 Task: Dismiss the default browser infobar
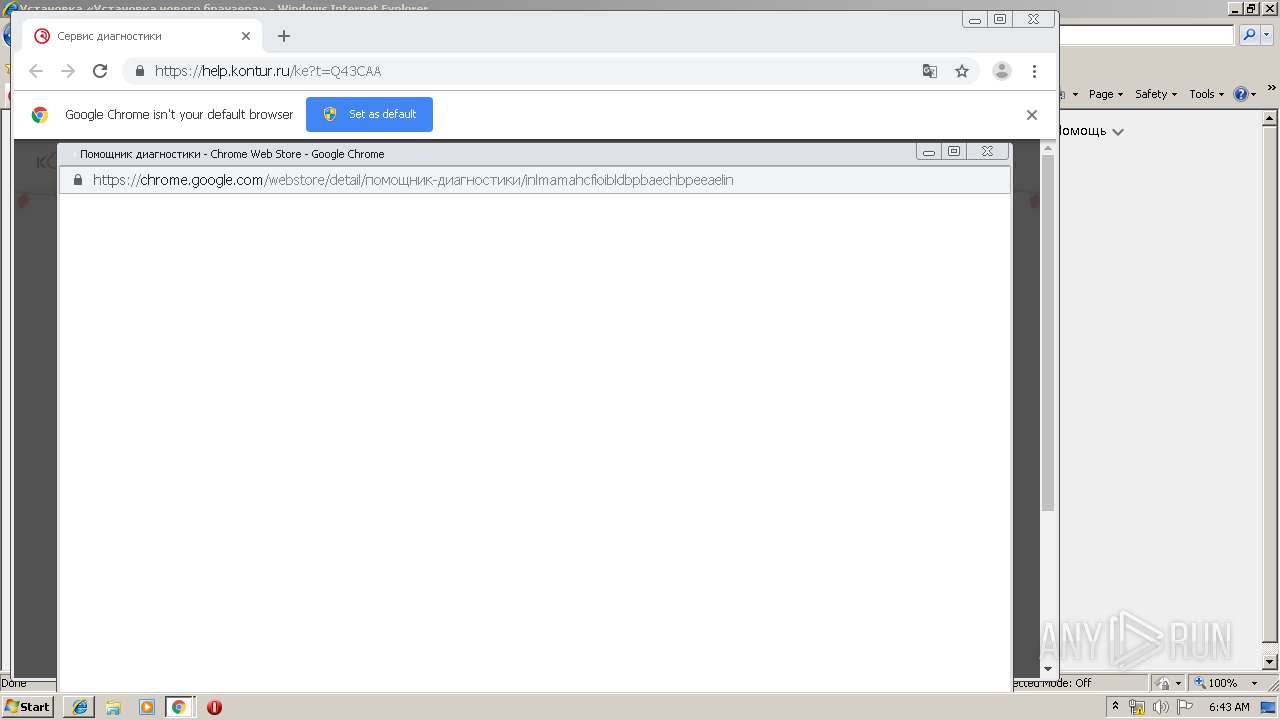pyautogui.click(x=1032, y=115)
